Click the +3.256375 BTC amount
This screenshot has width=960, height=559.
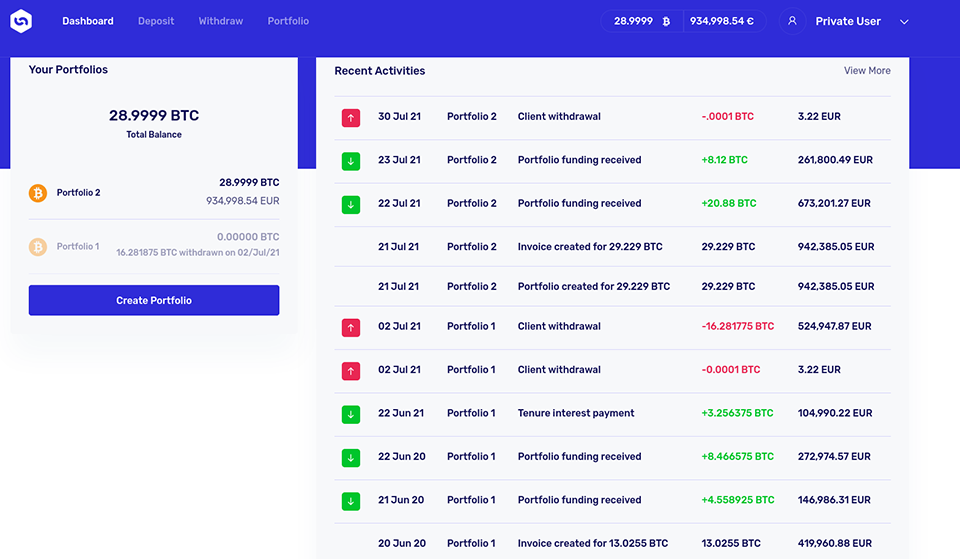tap(737, 413)
